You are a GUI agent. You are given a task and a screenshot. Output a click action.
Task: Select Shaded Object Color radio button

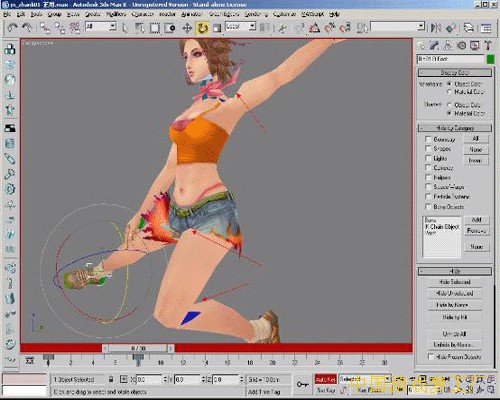(449, 105)
